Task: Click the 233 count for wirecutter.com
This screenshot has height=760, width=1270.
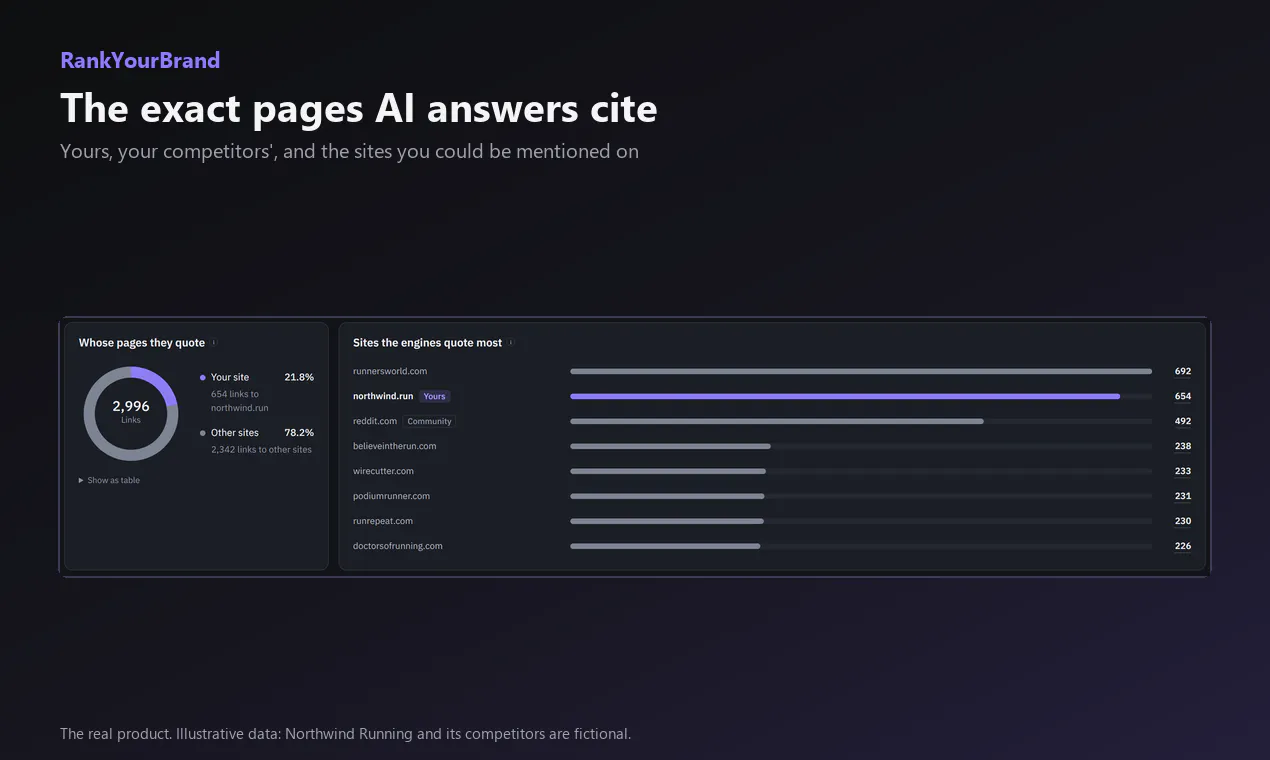Action: coord(1183,471)
